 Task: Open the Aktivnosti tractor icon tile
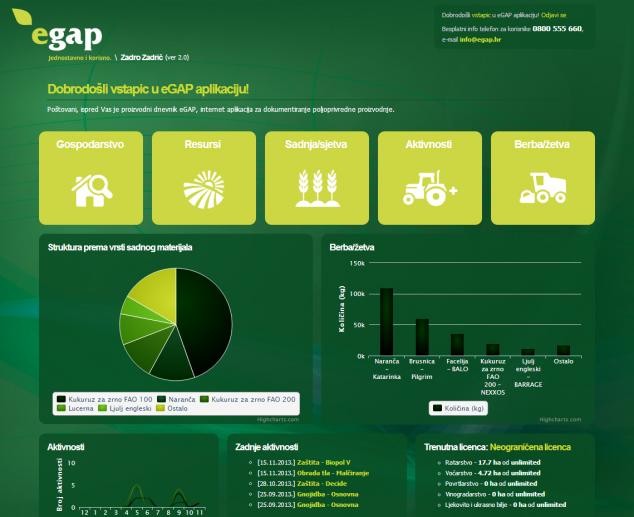[x=430, y=178]
